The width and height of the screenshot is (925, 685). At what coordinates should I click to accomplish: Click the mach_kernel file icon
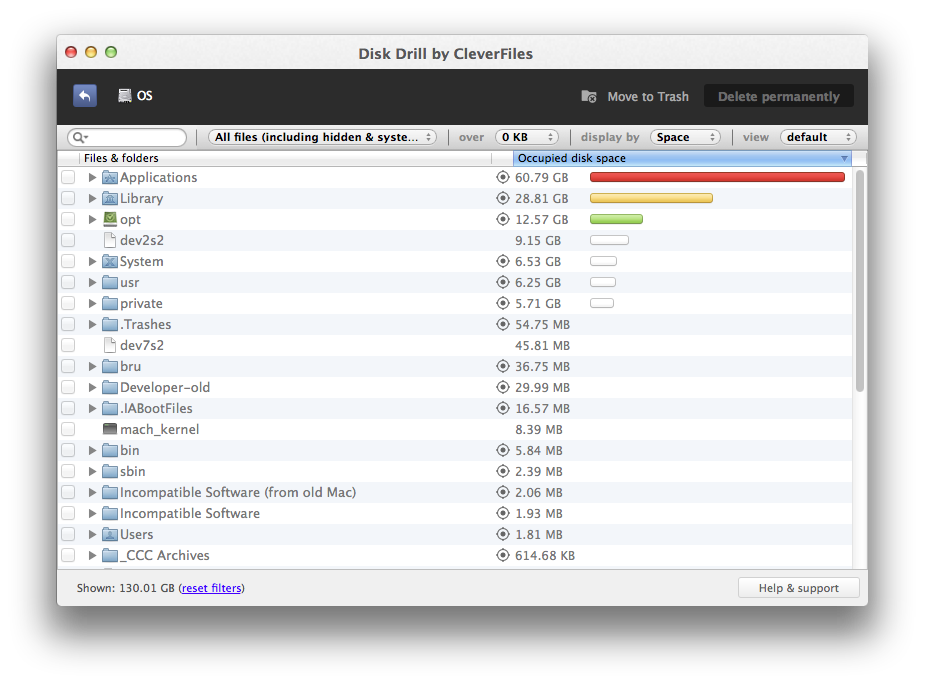(110, 429)
